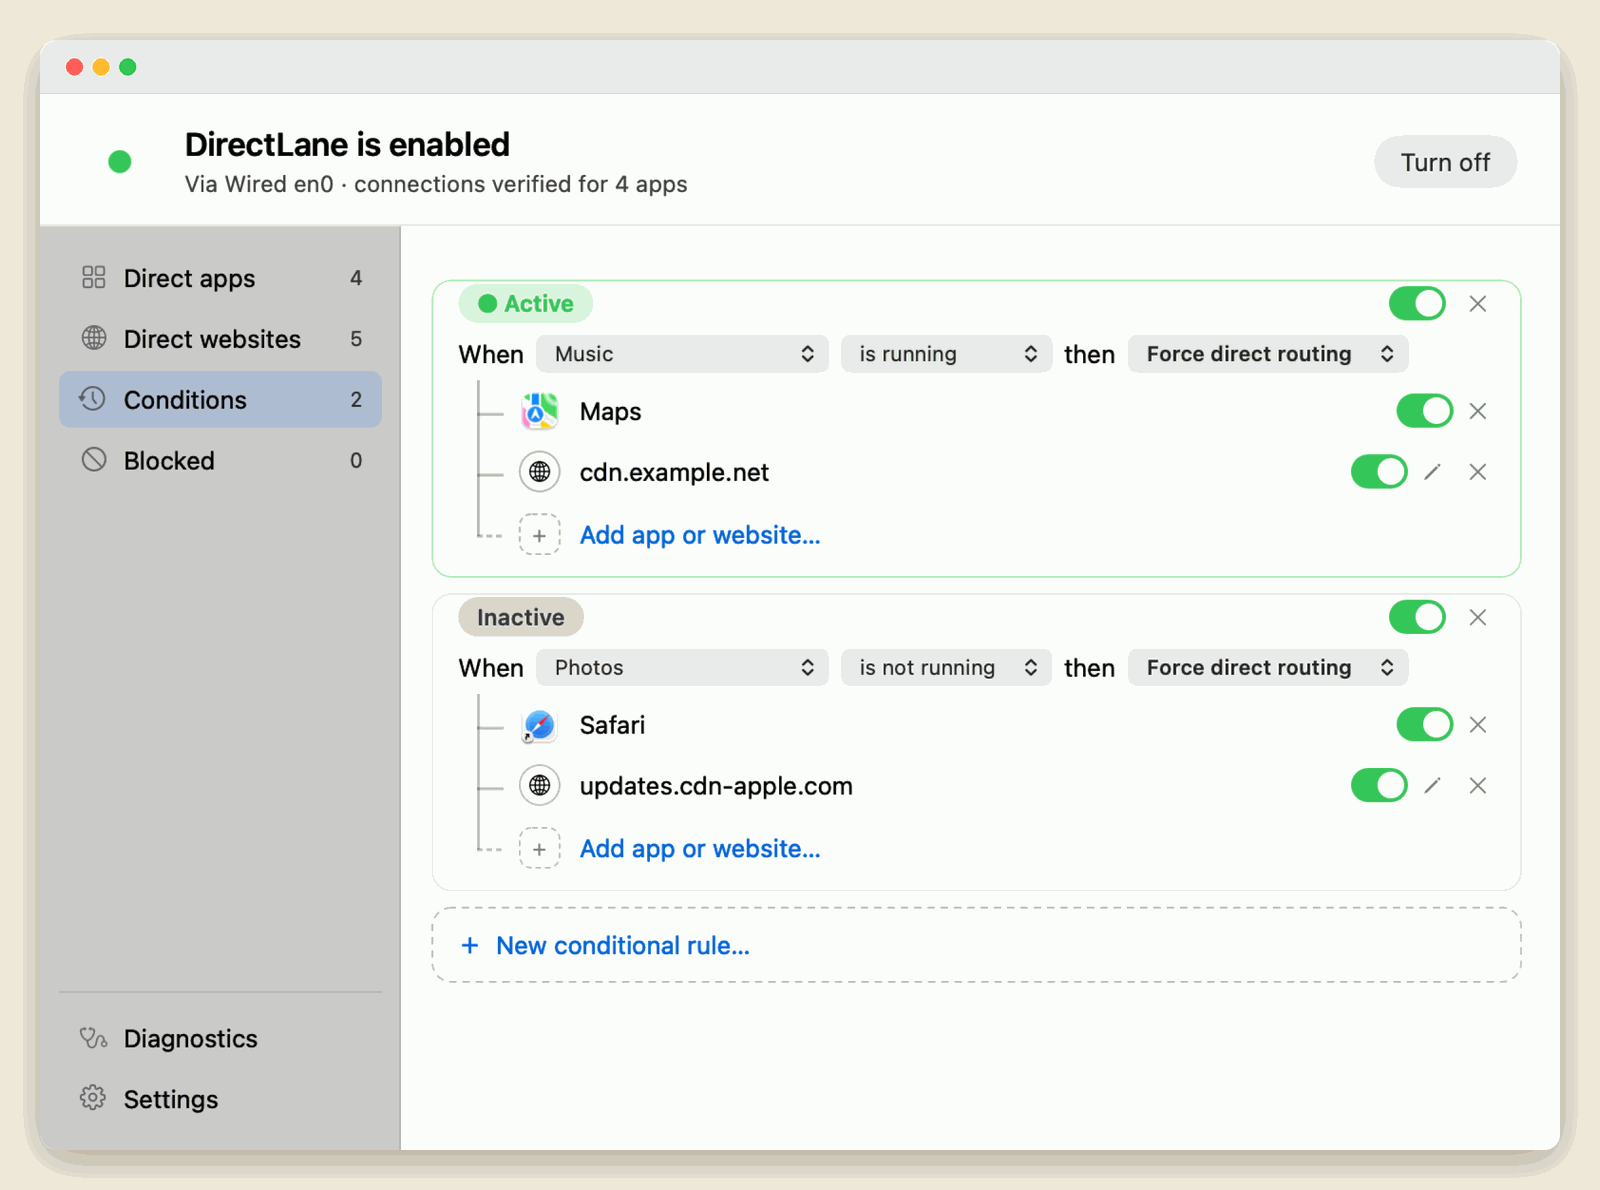Open the Photos app dropdown
The width and height of the screenshot is (1600, 1190).
[x=683, y=668]
